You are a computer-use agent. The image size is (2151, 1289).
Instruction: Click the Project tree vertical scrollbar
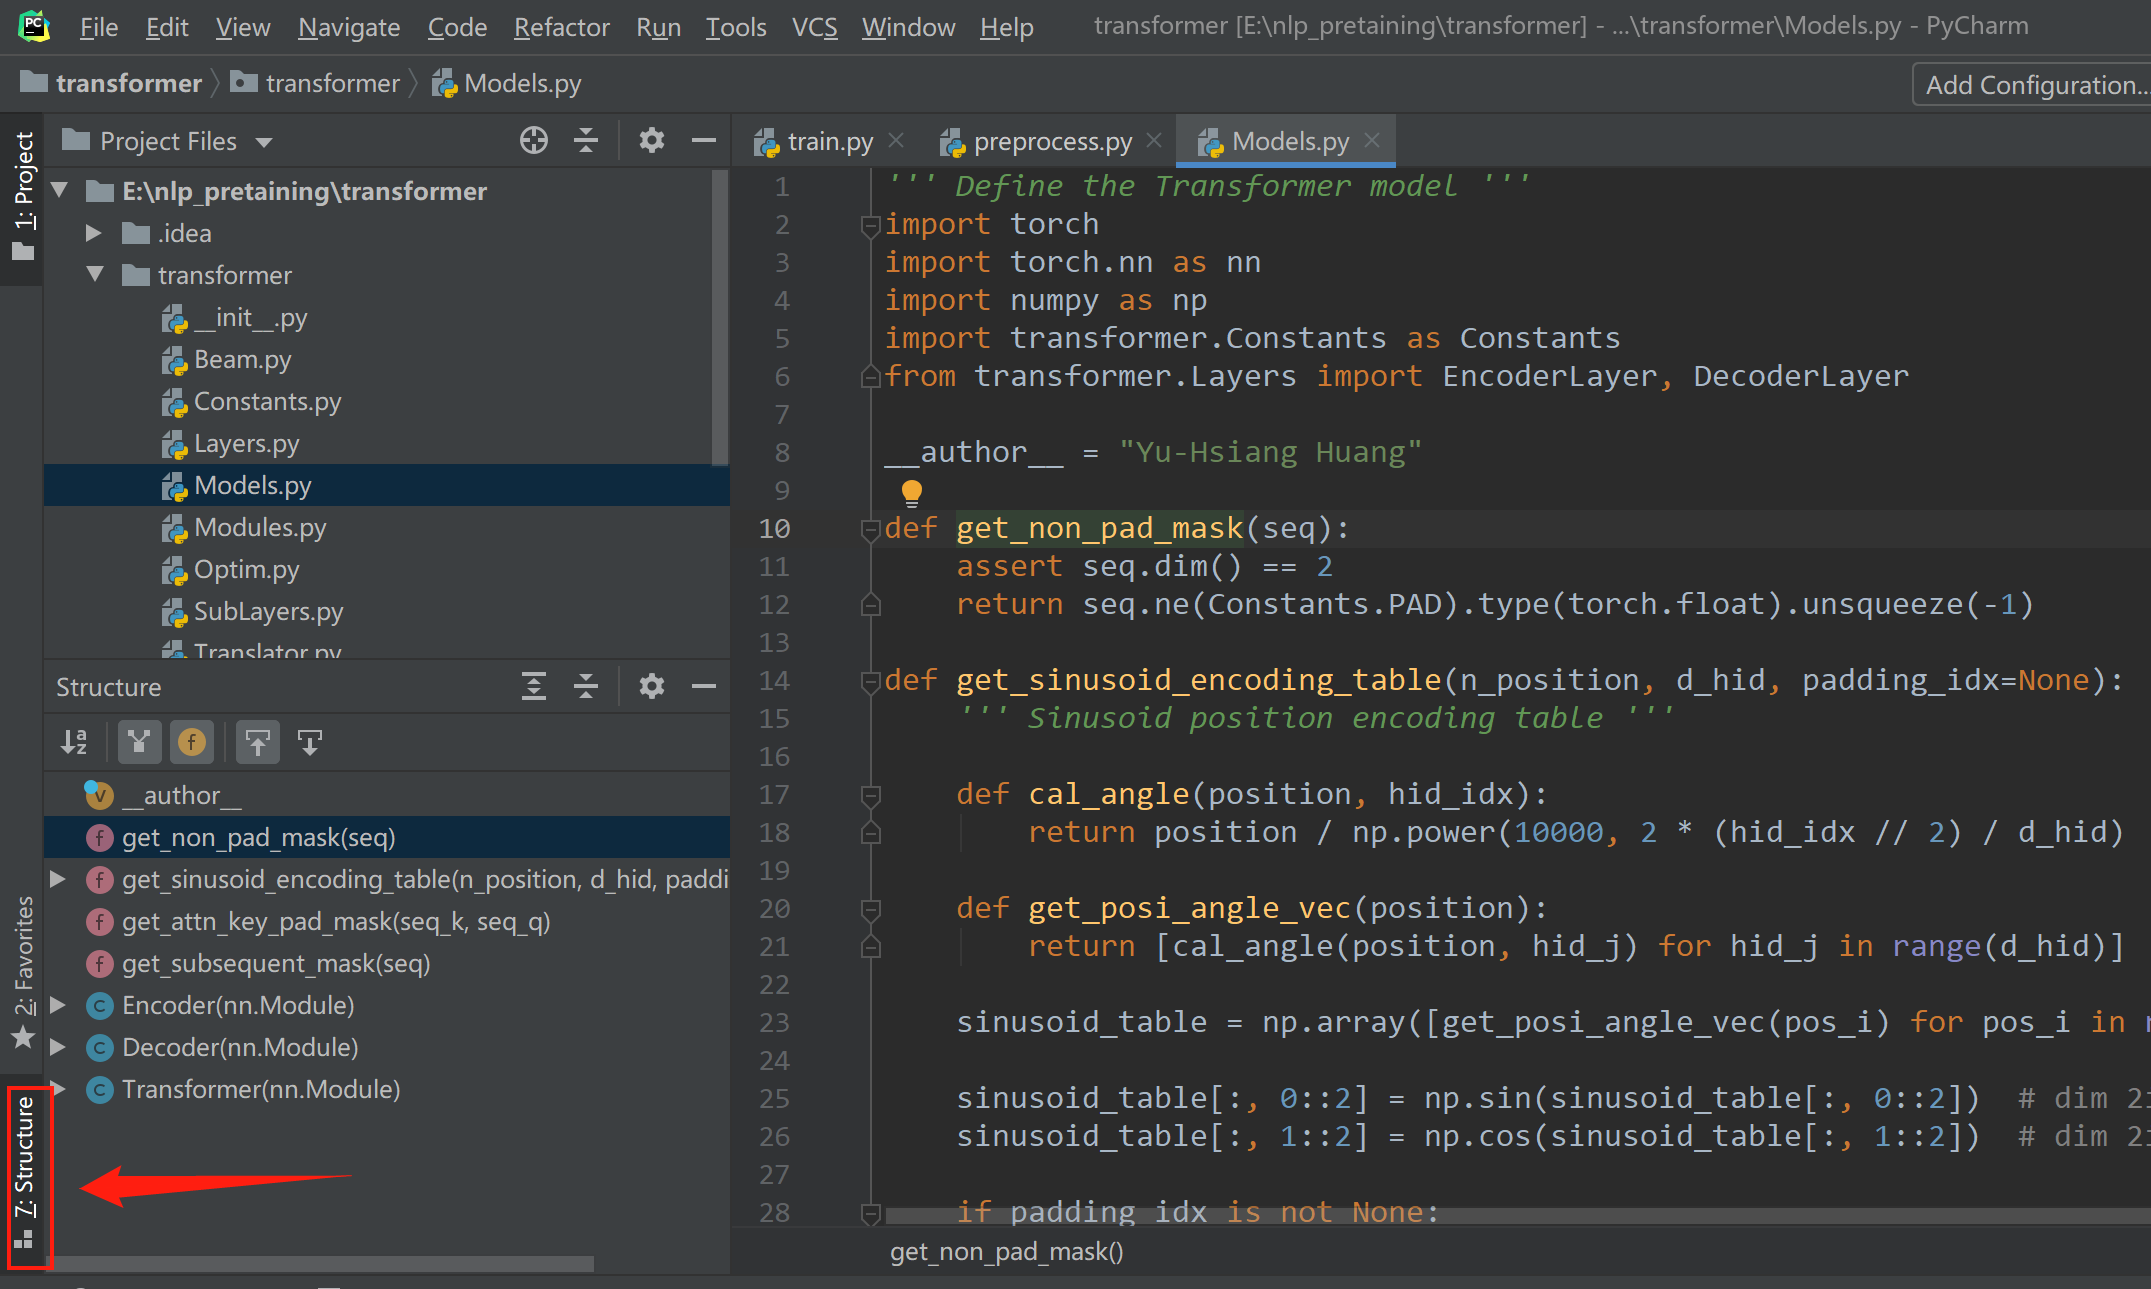pyautogui.click(x=719, y=318)
